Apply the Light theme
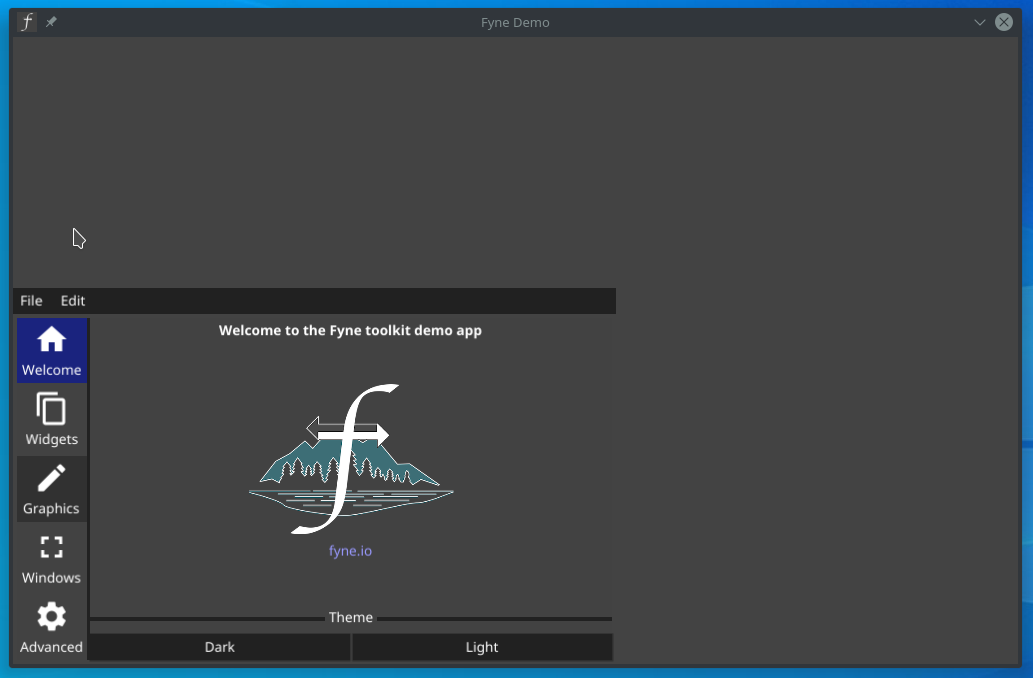 [x=482, y=647]
